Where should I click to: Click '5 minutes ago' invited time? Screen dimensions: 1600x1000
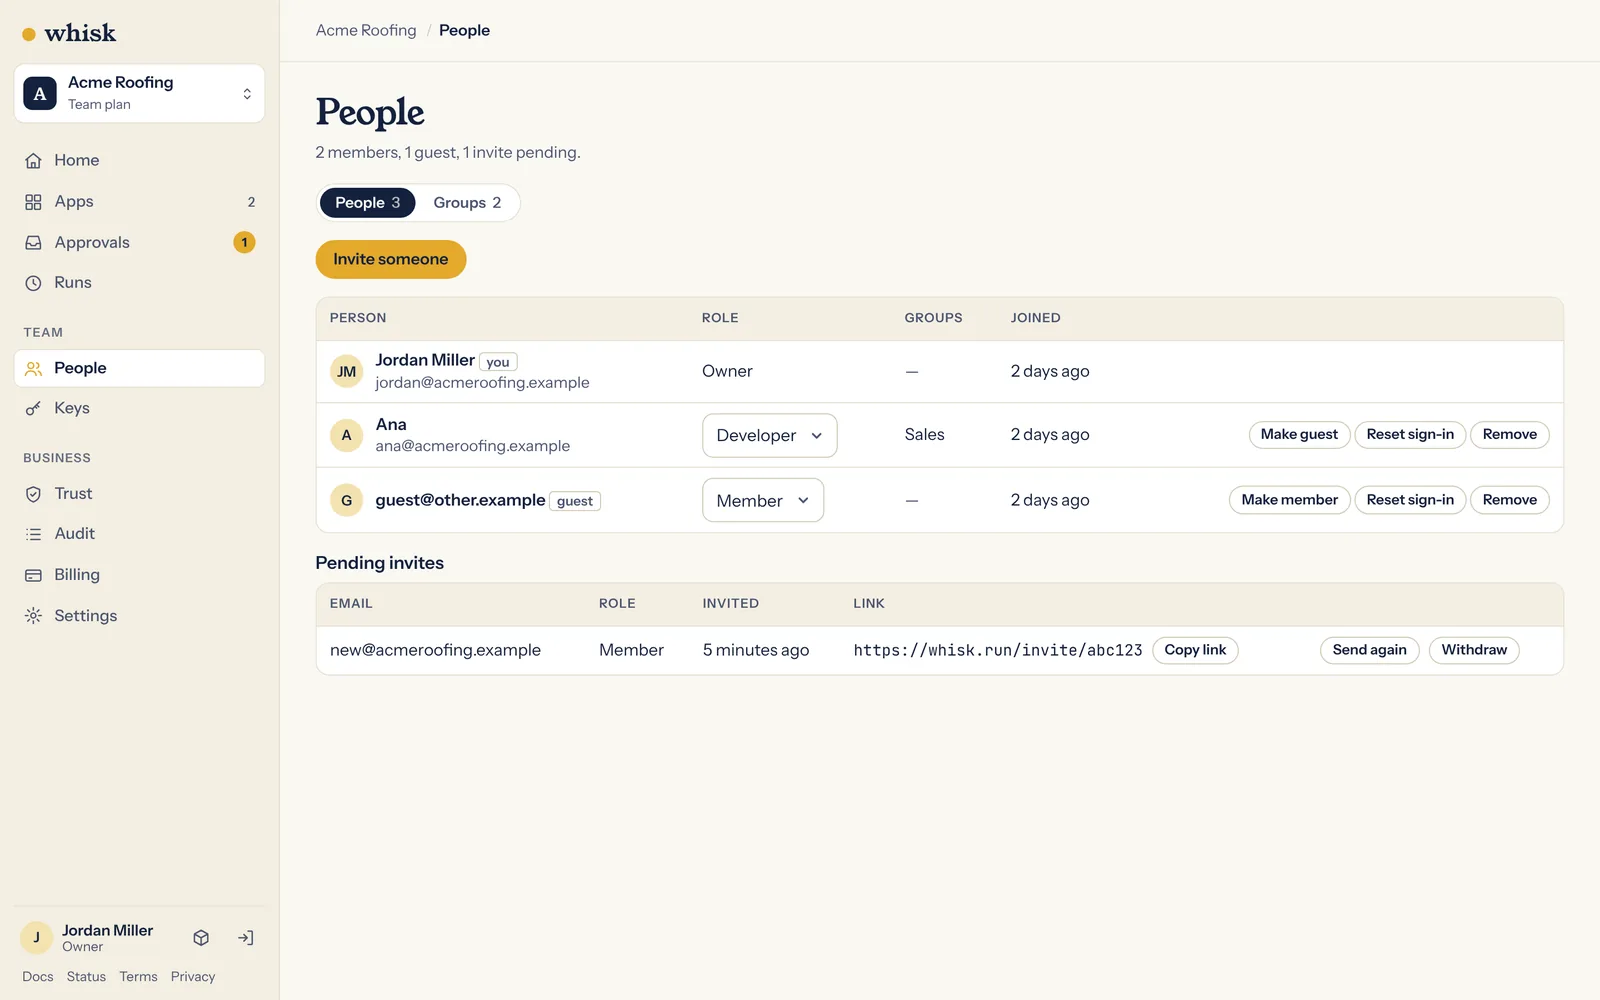756,650
